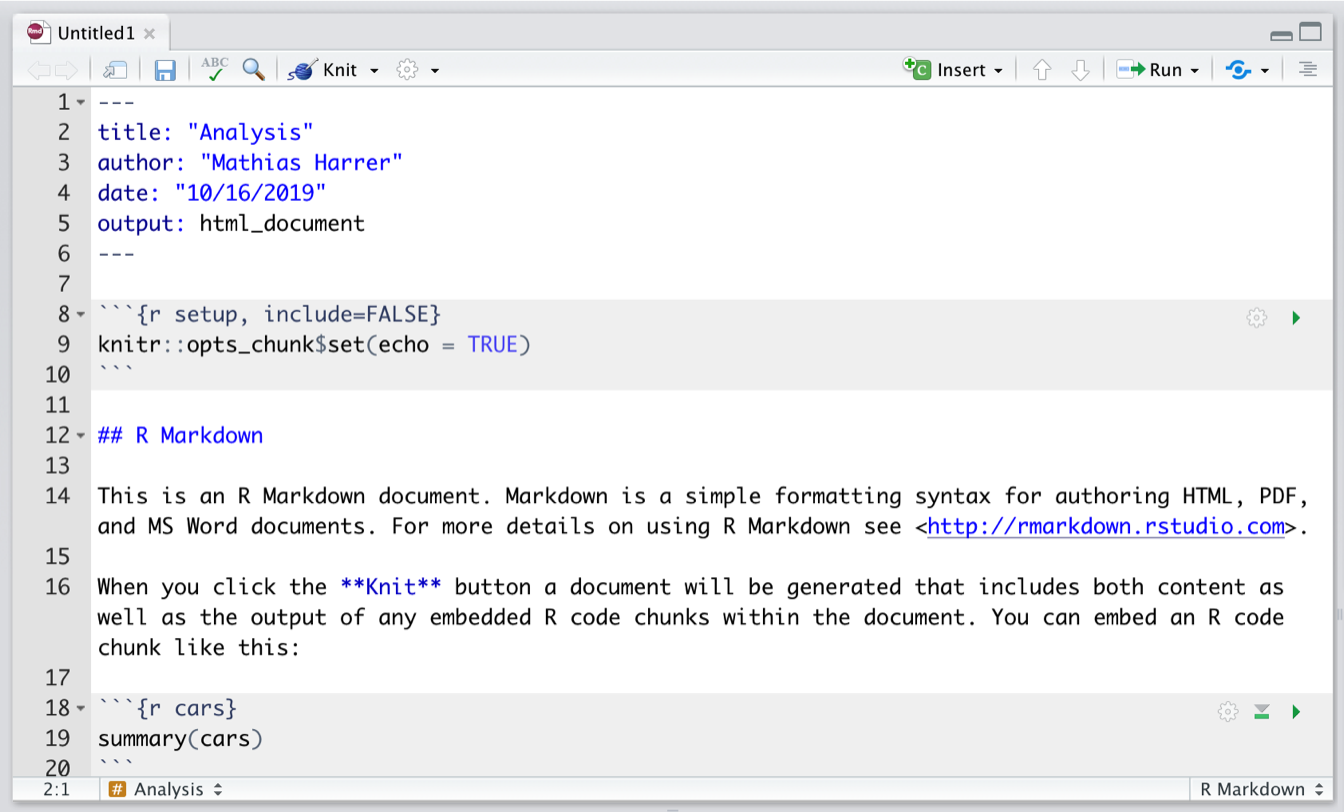Viewport: 1344px width, 812px height.
Task: Open the rmarkdown.rstudio.com link
Action: (x=1105, y=526)
